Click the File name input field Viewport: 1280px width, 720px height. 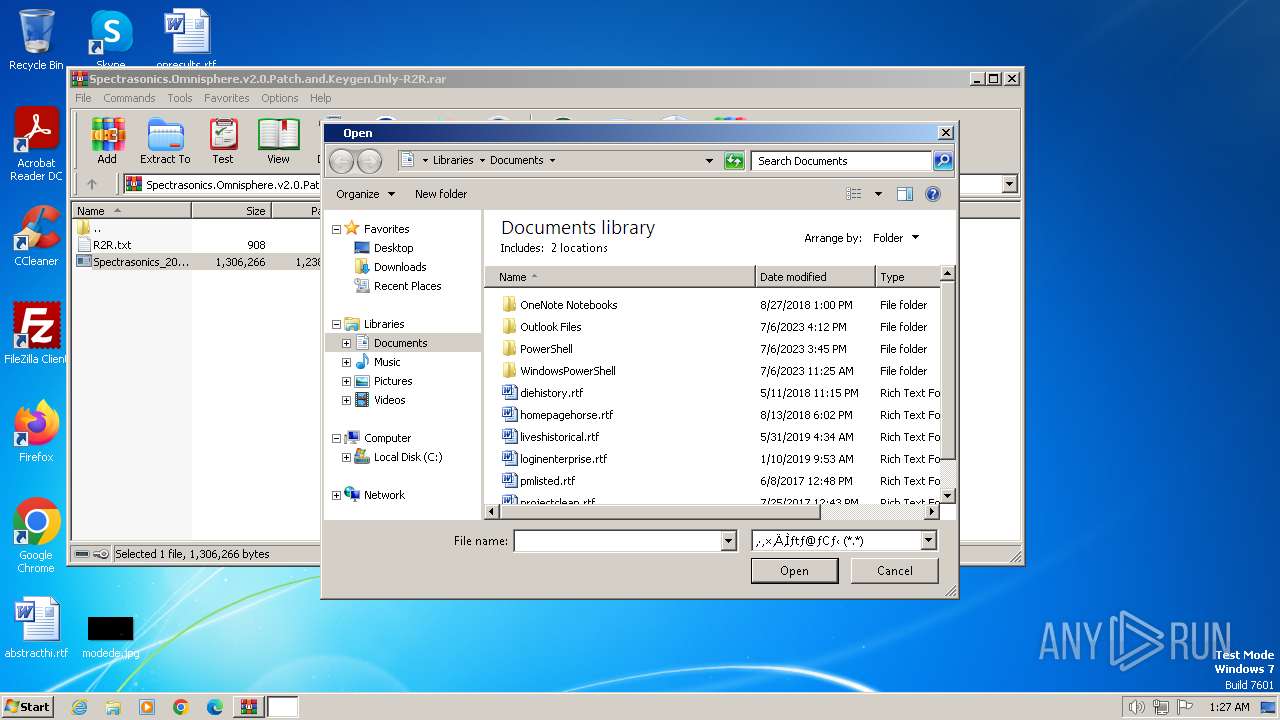pyautogui.click(x=617, y=541)
